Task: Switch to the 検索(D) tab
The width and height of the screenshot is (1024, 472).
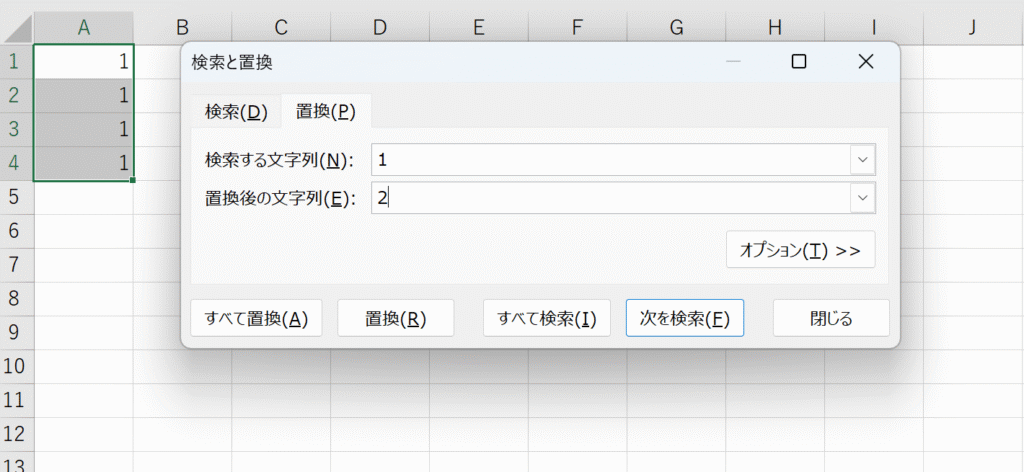Action: coord(236,112)
